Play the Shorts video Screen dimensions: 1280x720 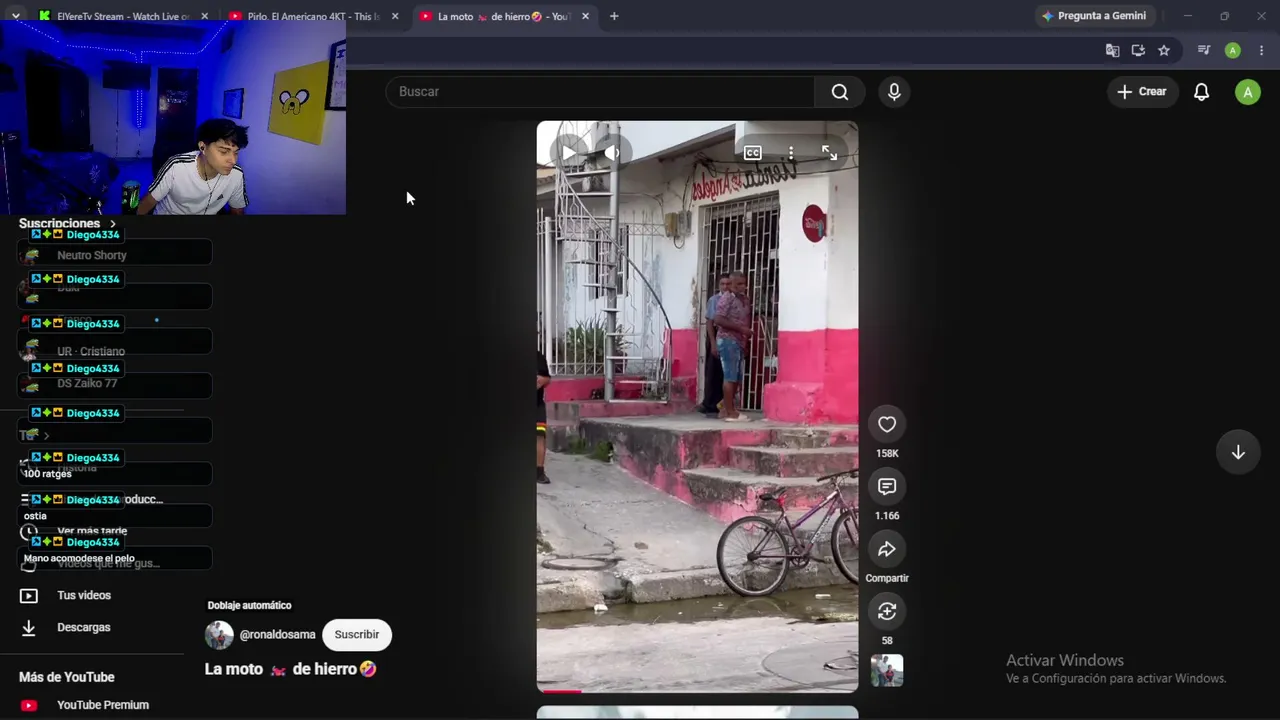(x=568, y=153)
